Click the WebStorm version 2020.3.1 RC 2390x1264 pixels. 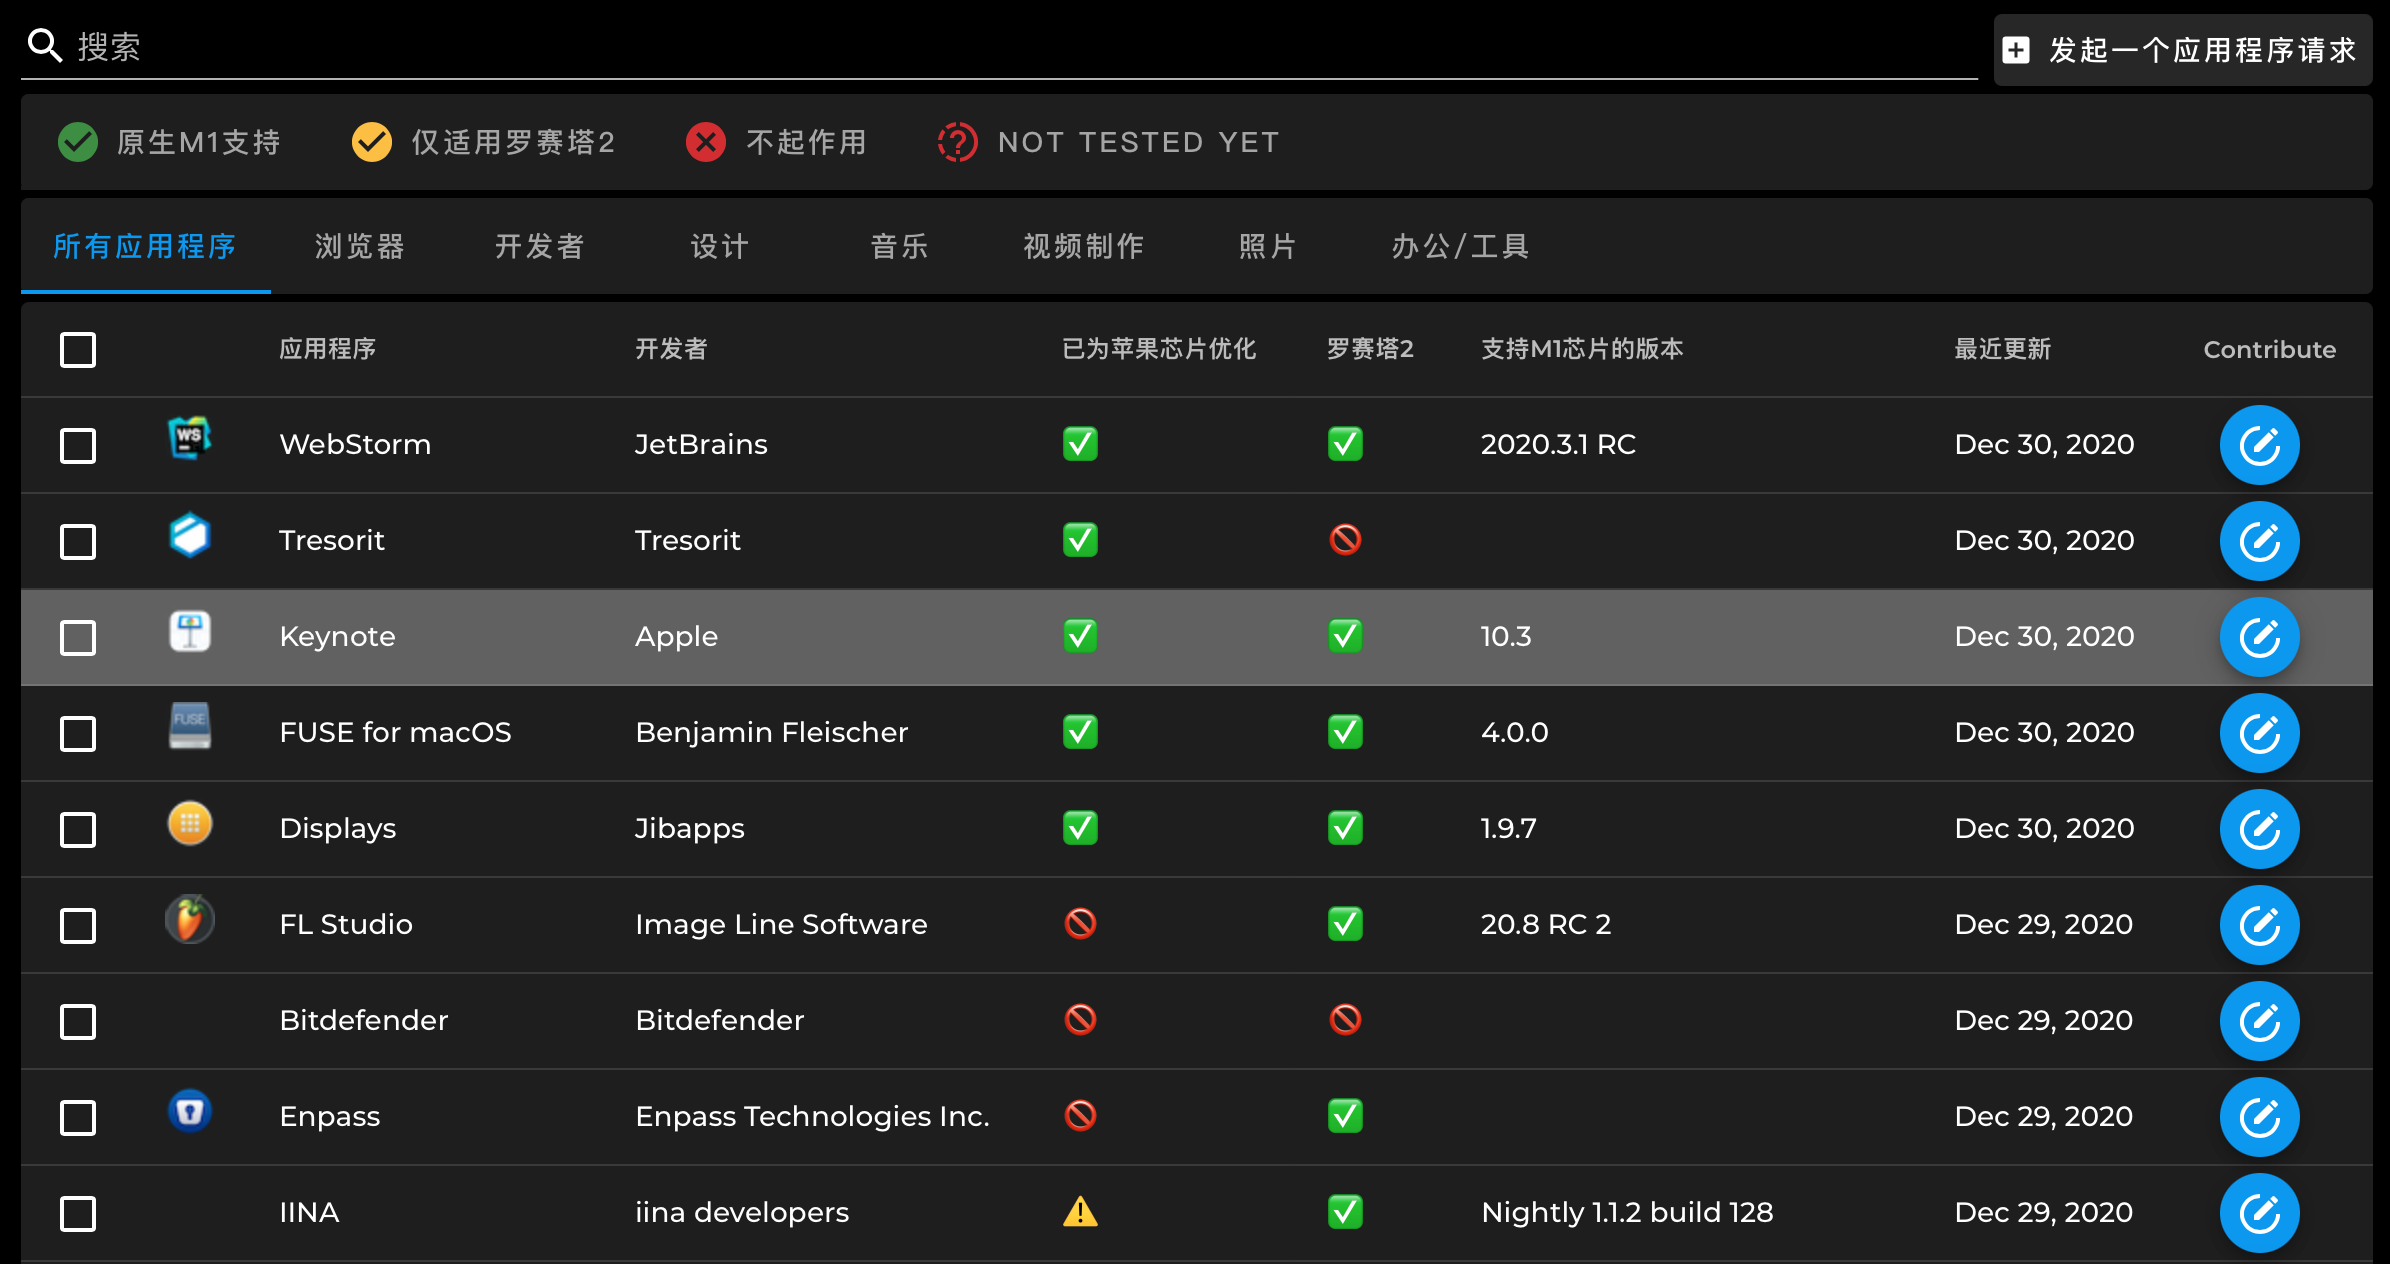[1558, 444]
